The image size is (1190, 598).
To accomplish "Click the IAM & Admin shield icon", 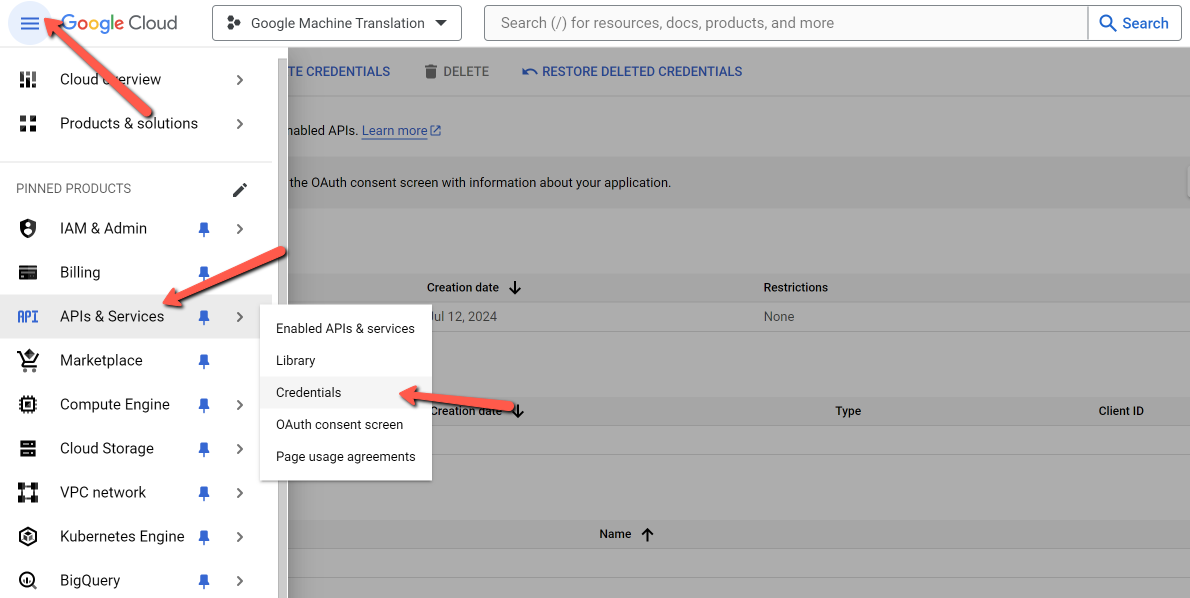I will [28, 228].
